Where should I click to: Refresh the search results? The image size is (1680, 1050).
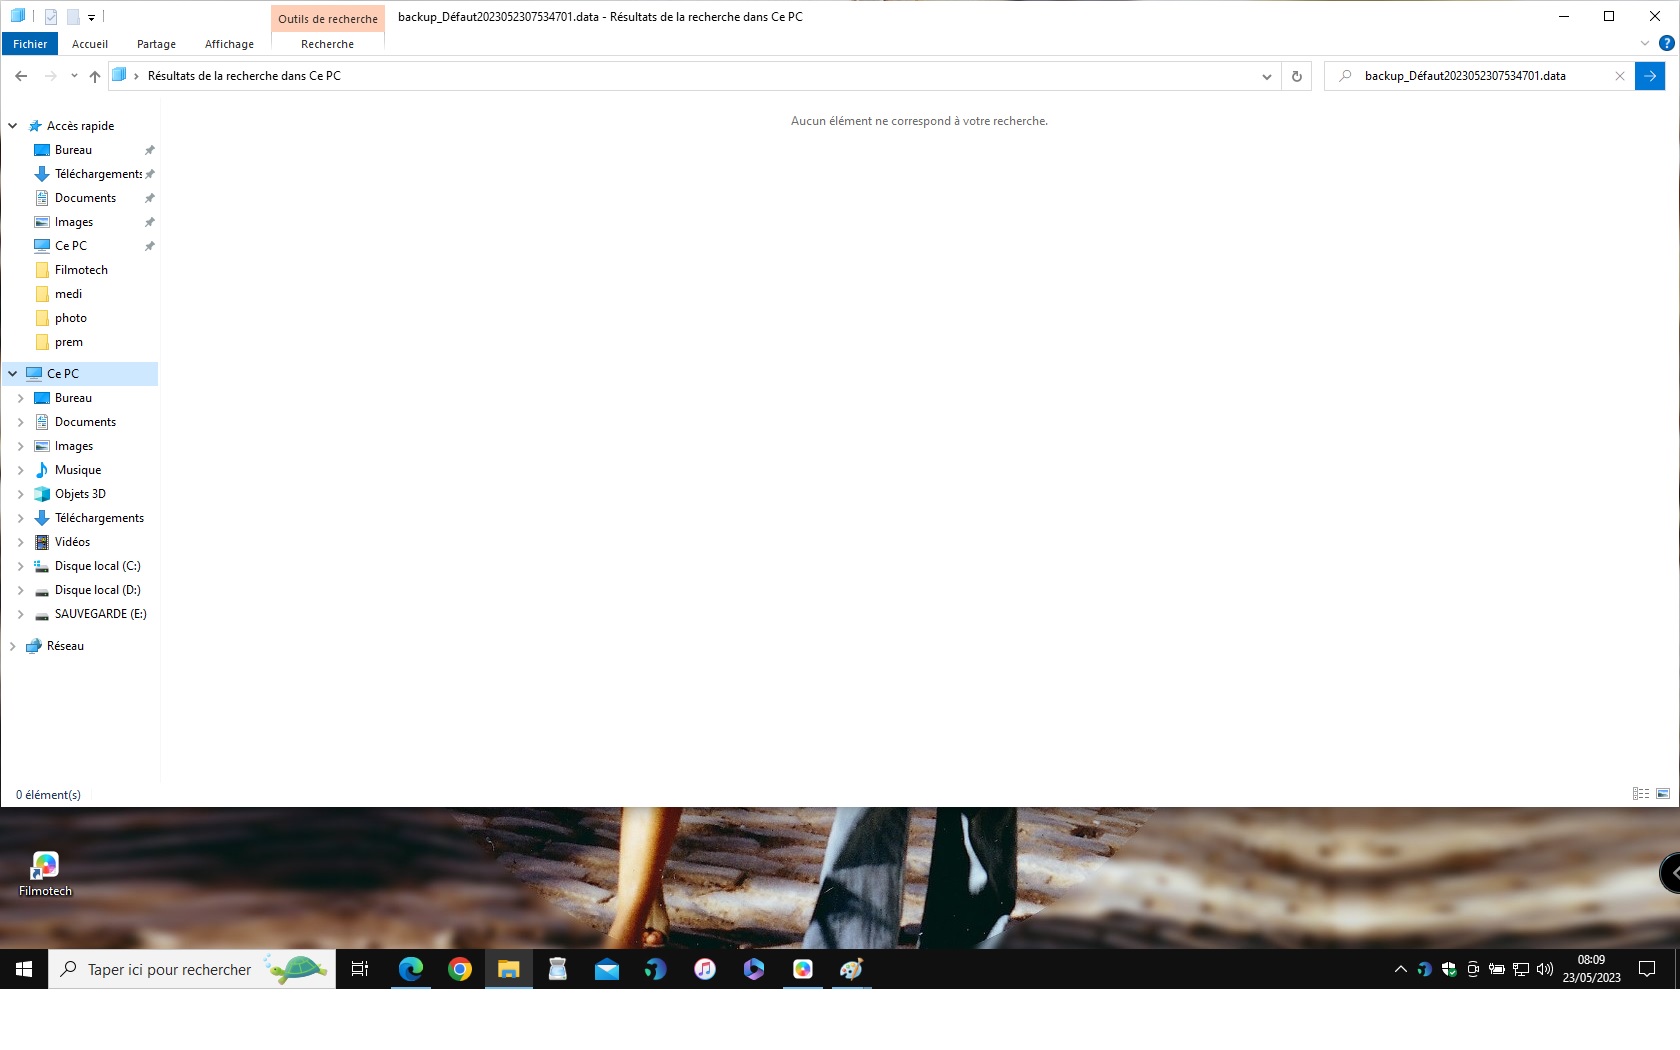[x=1297, y=76]
